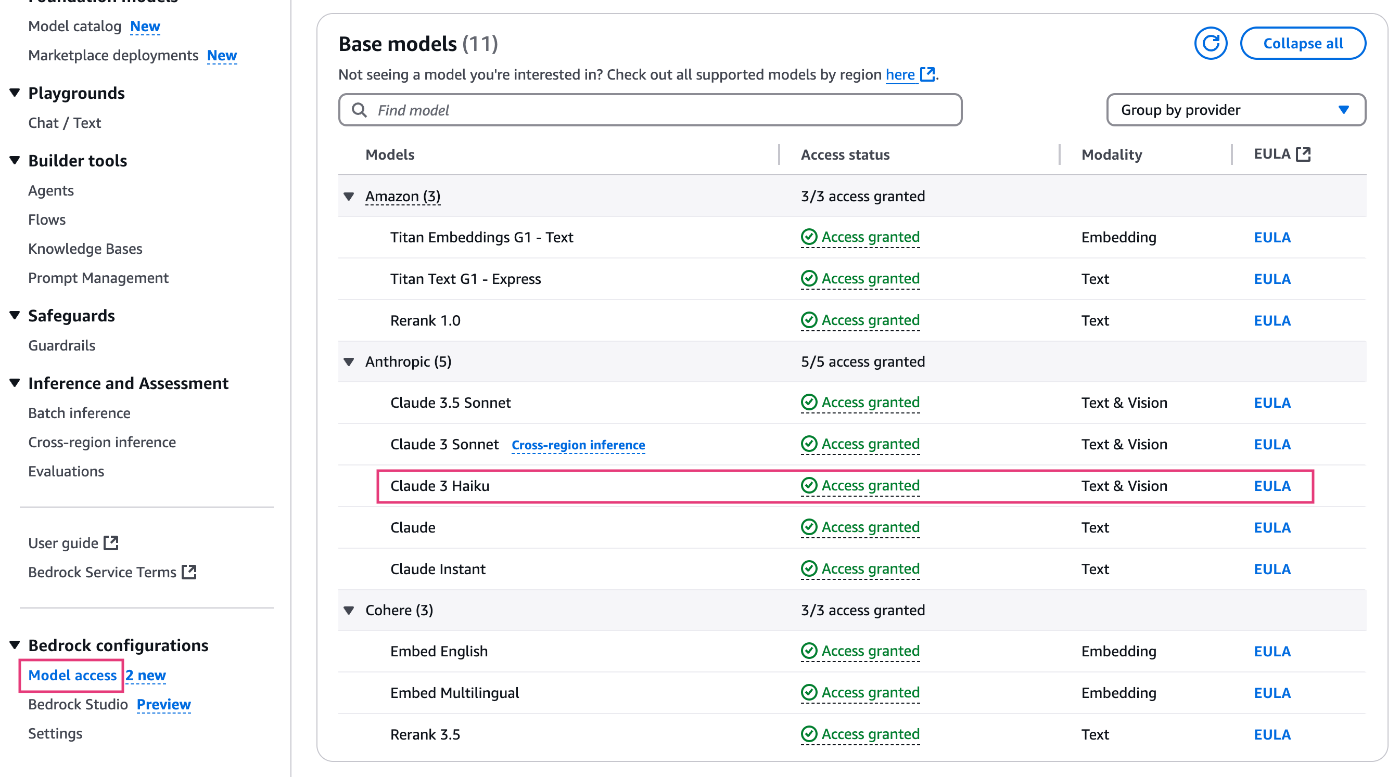Collapse the Anthropic (5) provider group
Viewport: 1400px width, 777px height.
(x=349, y=362)
